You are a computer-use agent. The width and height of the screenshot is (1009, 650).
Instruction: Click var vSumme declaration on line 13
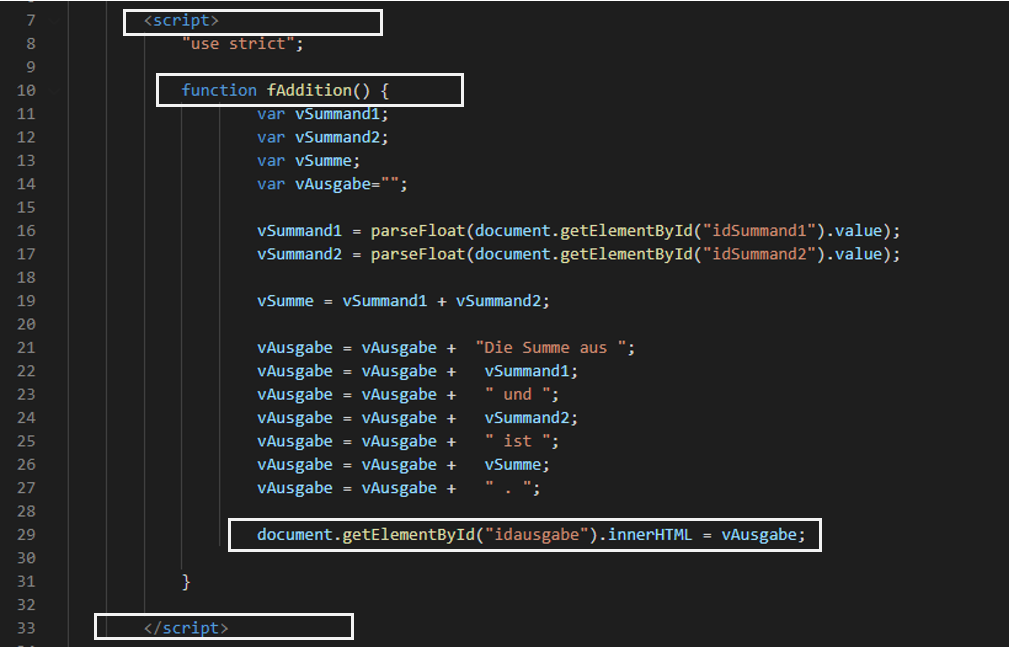tap(308, 161)
